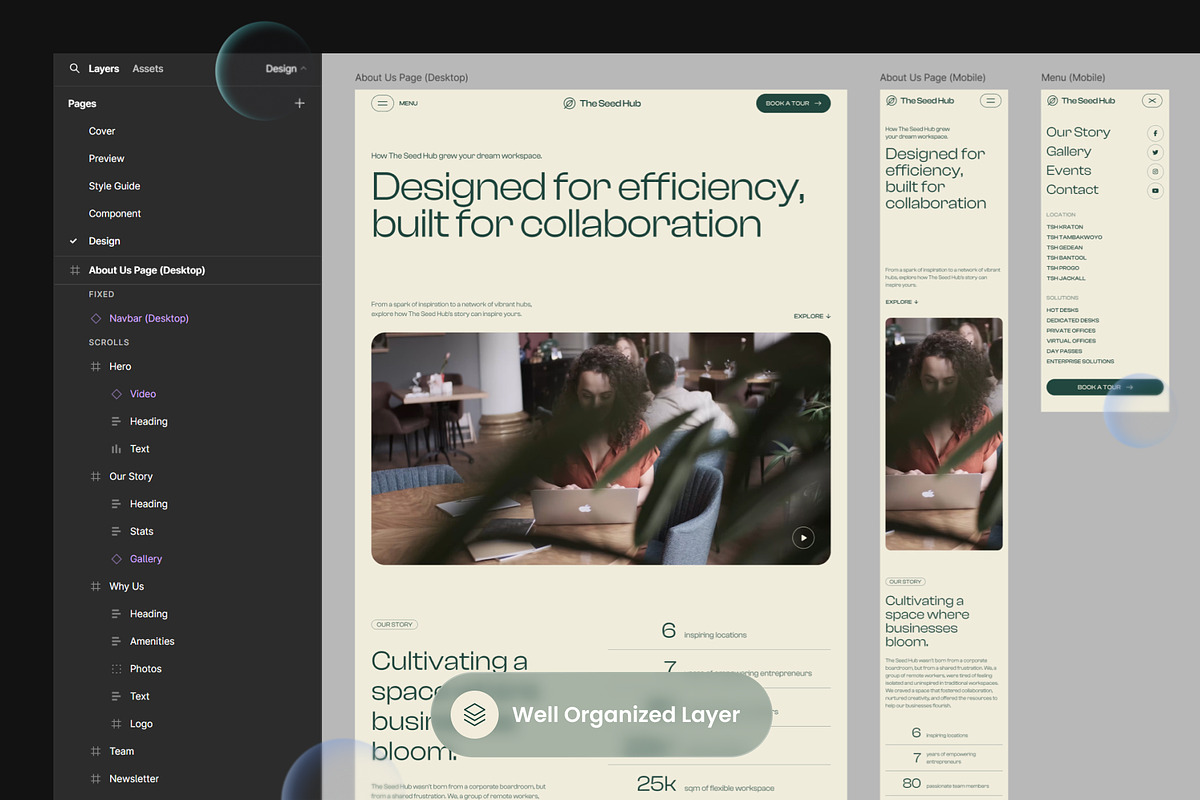Image resolution: width=1200 pixels, height=800 pixels.
Task: Click the Twitter icon in mobile menu
Action: pos(1155,152)
